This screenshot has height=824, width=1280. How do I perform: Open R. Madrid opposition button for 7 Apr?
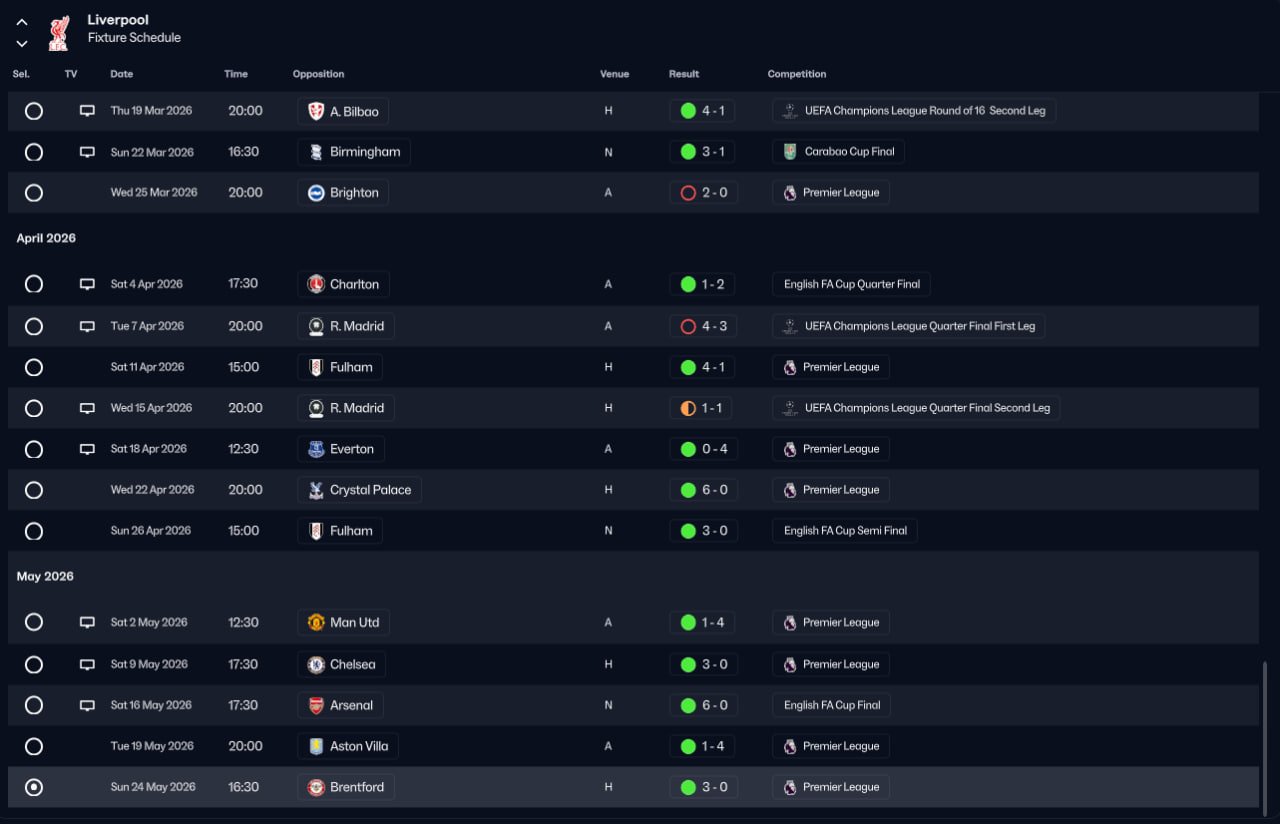coord(346,326)
